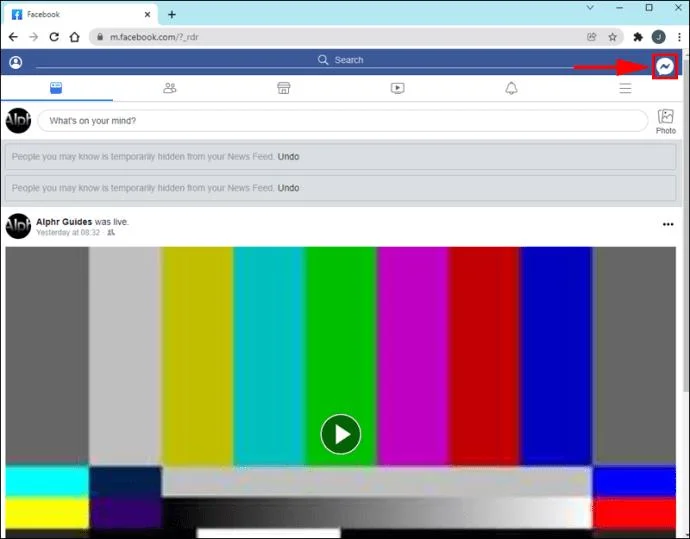Screen dimensions: 690x539
Task: Open the browser Extensions puzzle icon
Action: click(x=638, y=37)
